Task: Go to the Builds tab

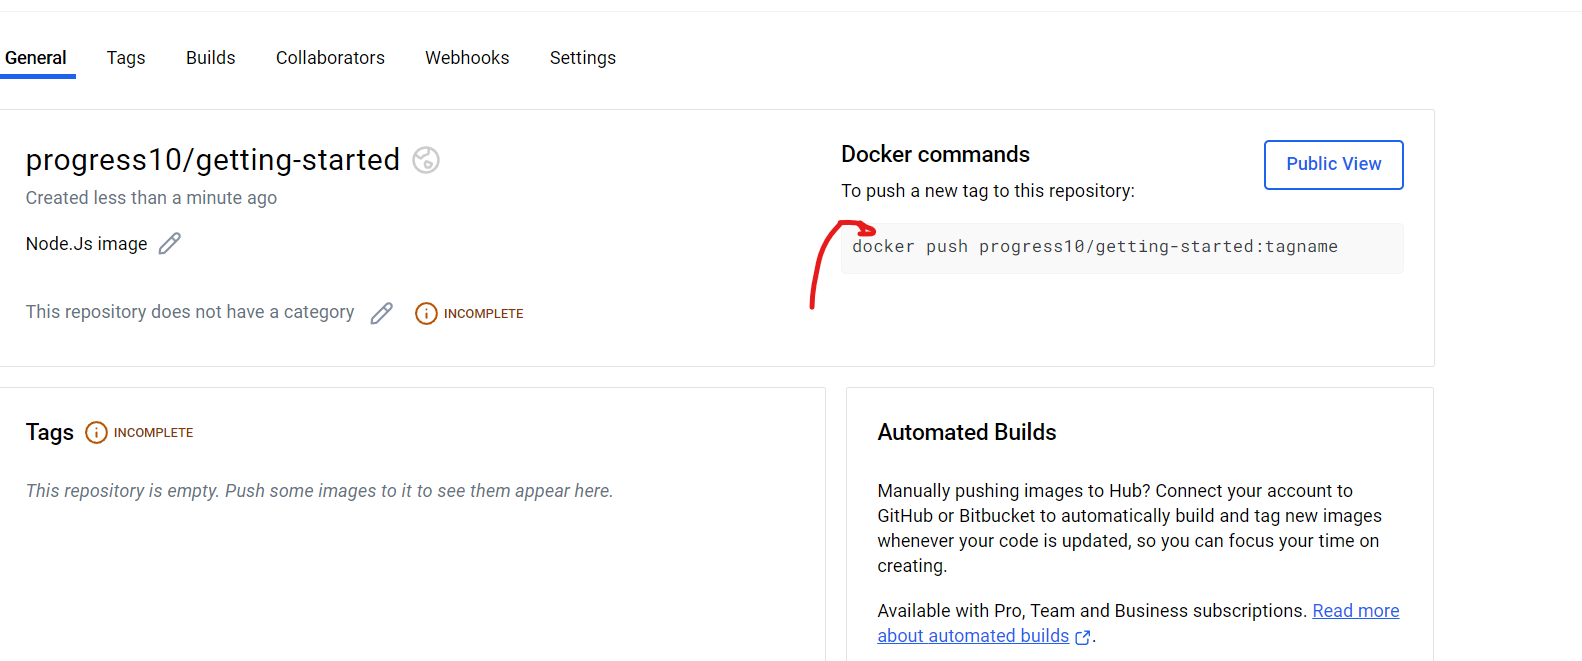Action: tap(211, 58)
